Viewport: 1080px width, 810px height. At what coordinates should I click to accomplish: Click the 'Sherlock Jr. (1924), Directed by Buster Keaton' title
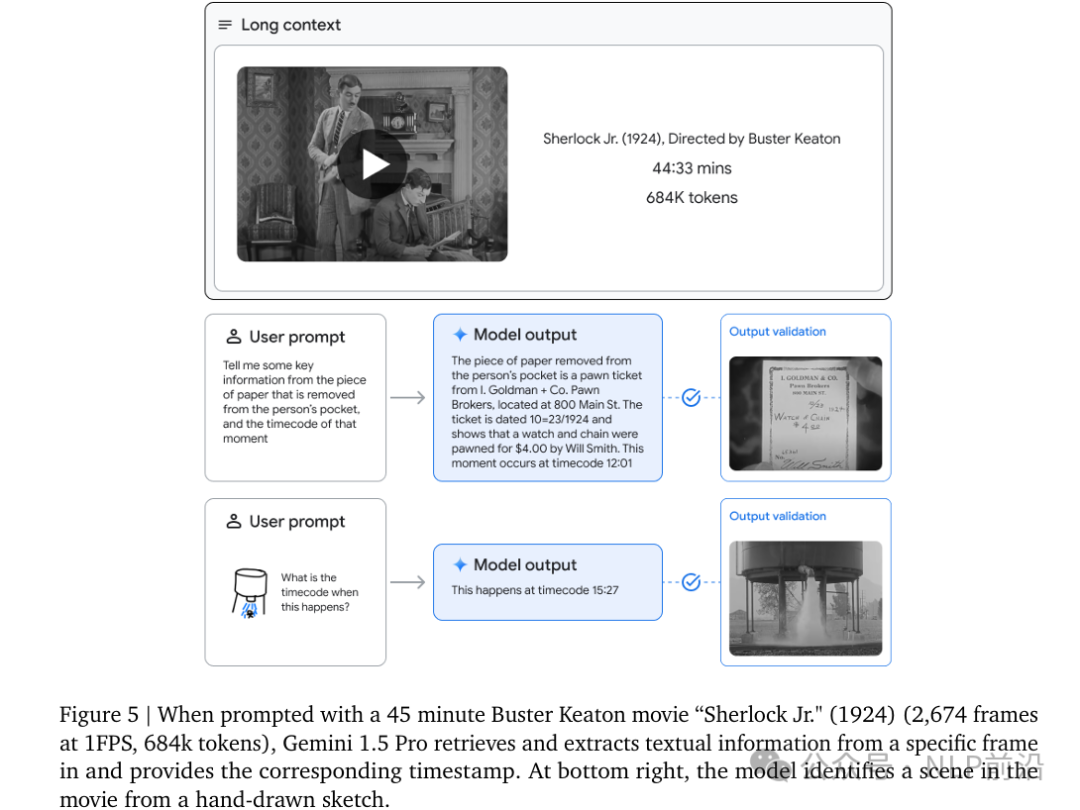692,138
